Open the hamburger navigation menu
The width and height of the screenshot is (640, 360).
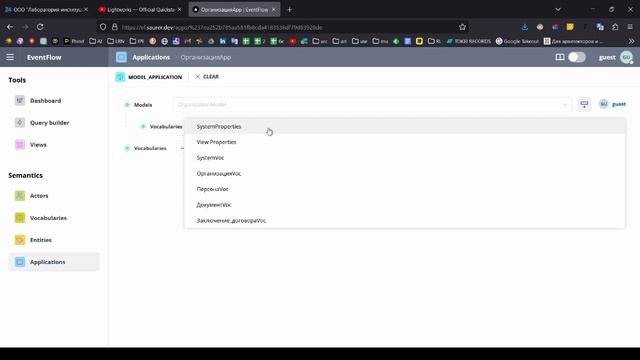click(x=10, y=57)
